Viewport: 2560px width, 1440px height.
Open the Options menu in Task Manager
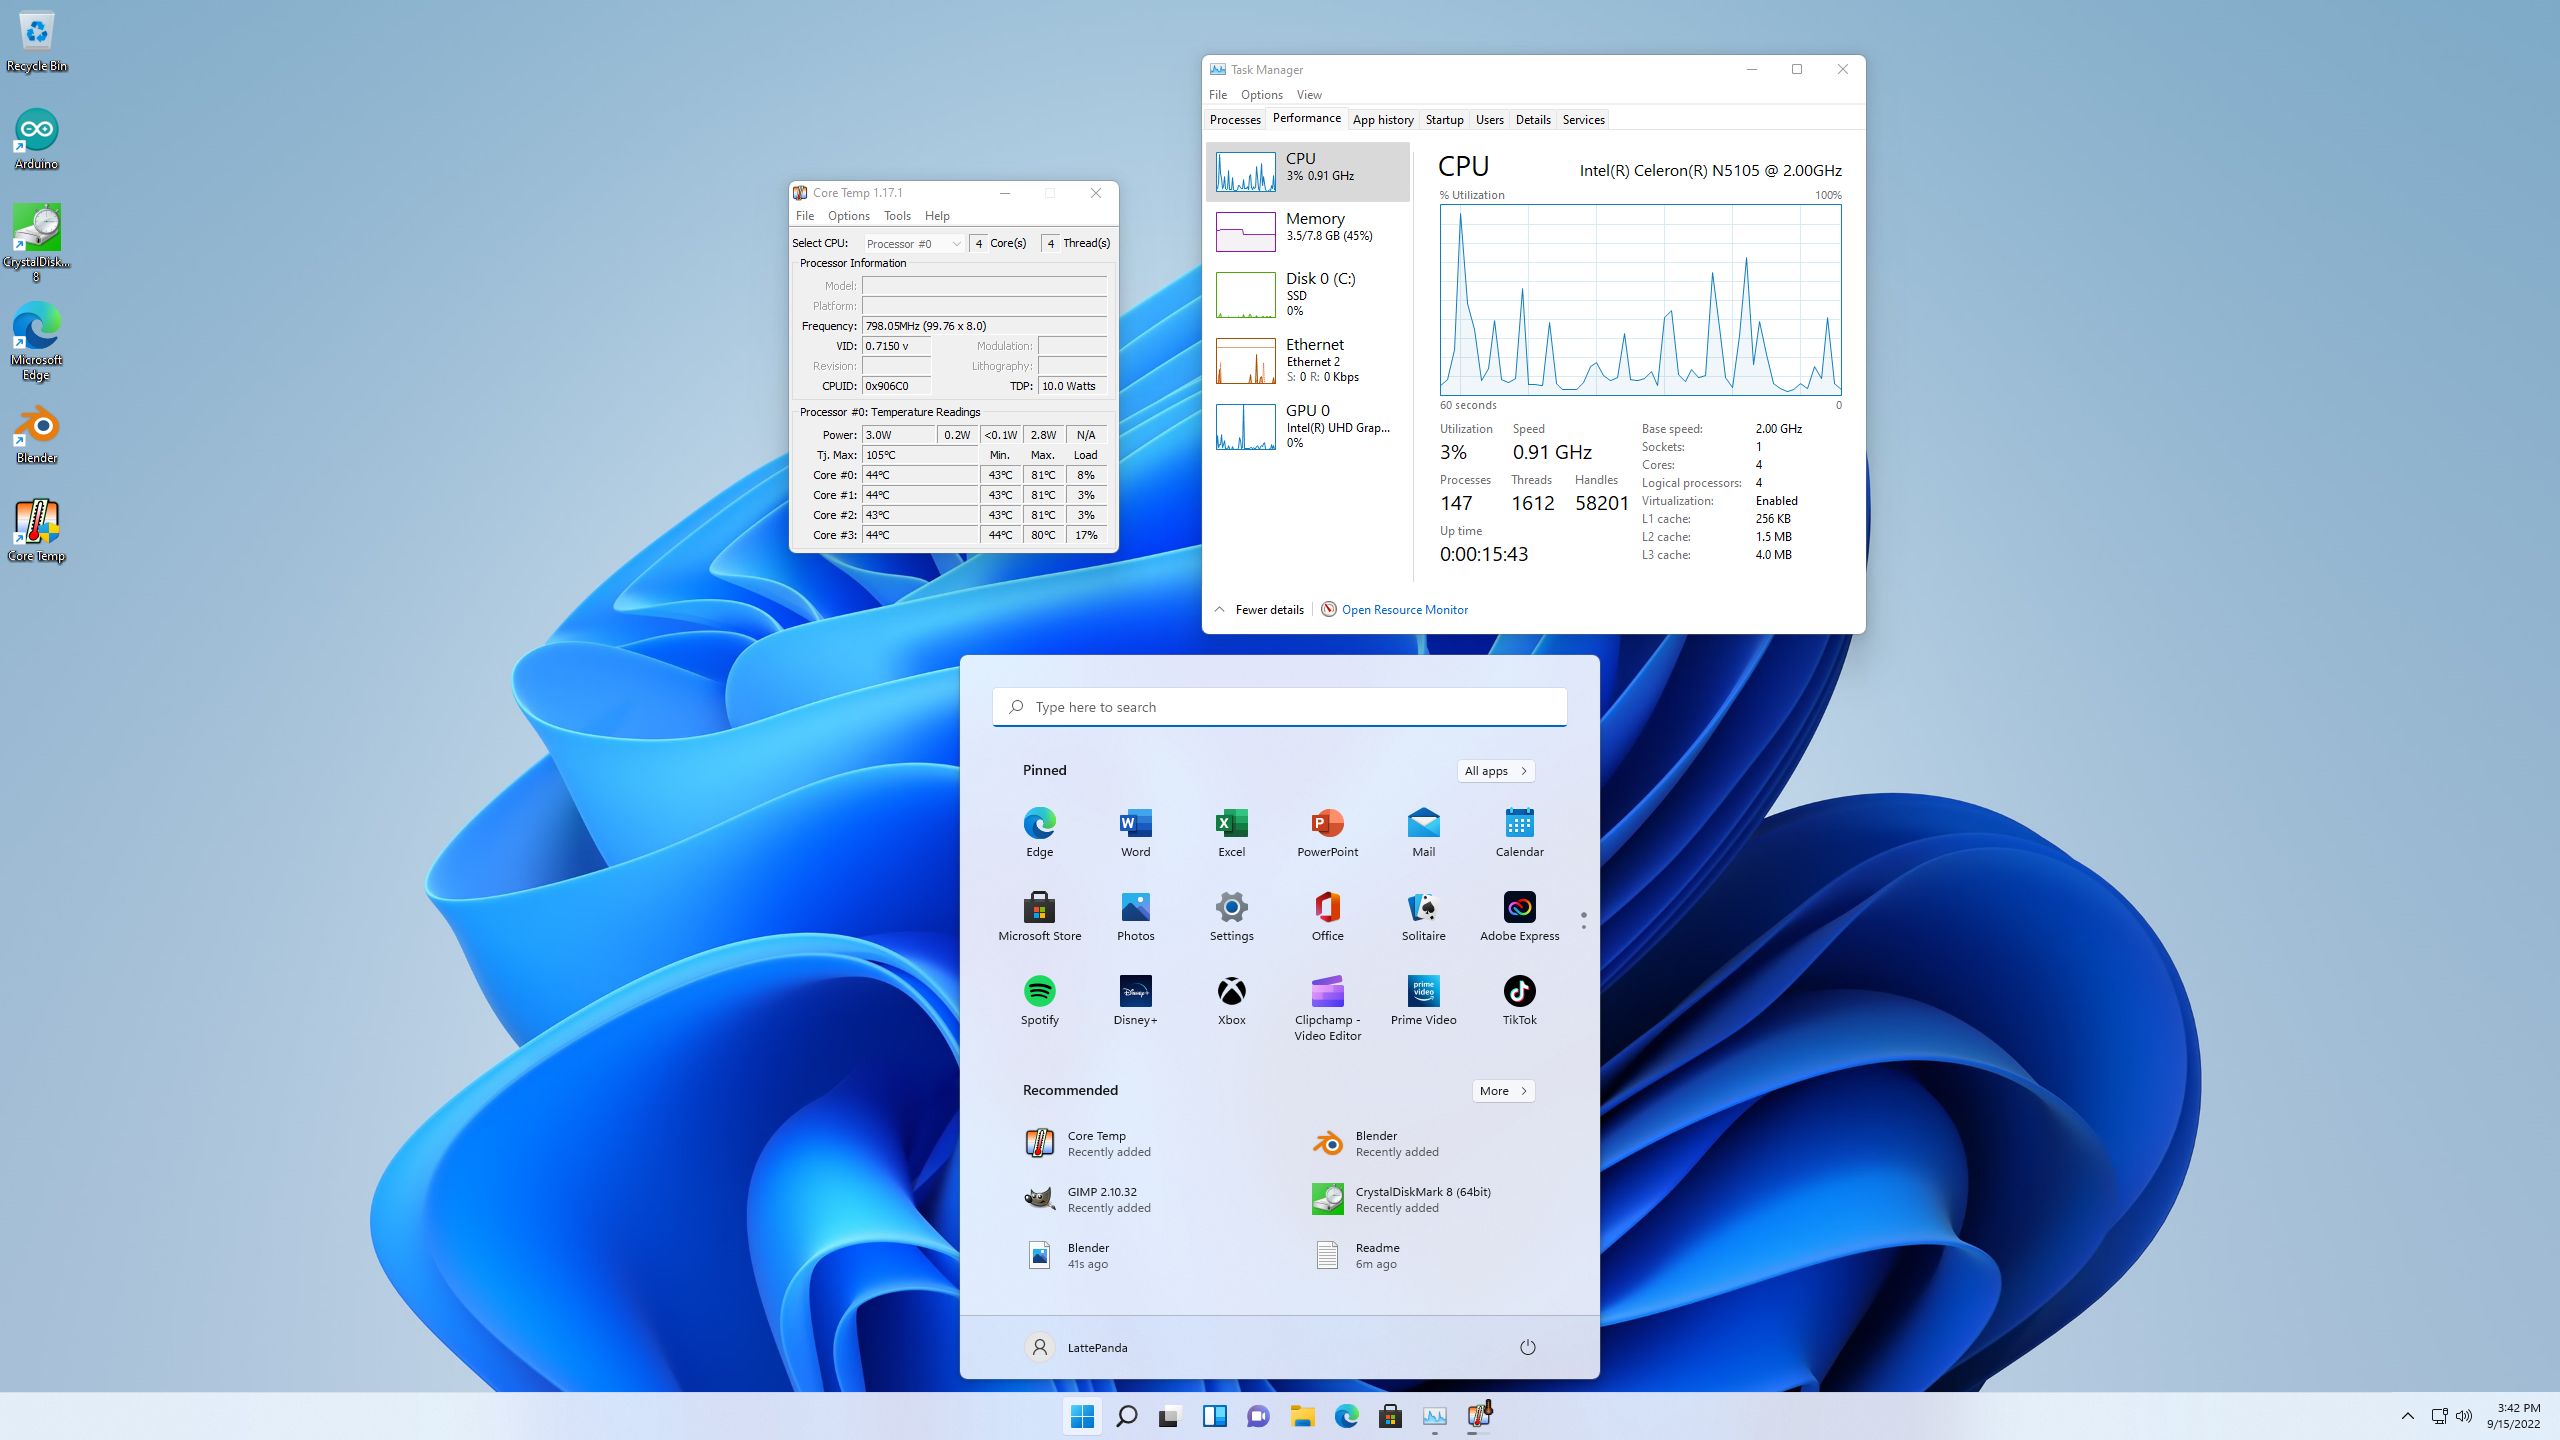(1262, 95)
